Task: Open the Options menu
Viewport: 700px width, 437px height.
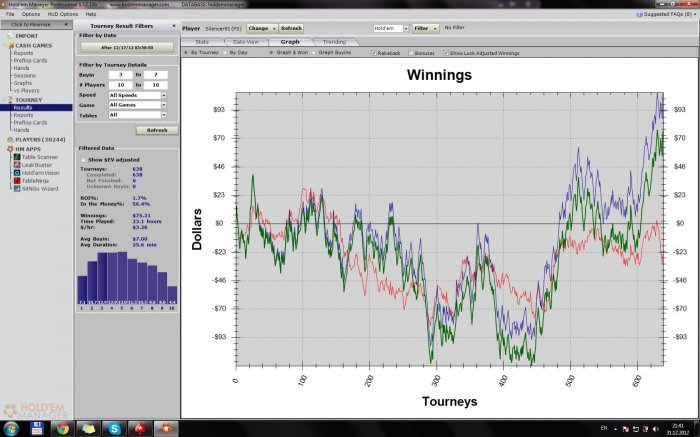Action: pos(31,14)
